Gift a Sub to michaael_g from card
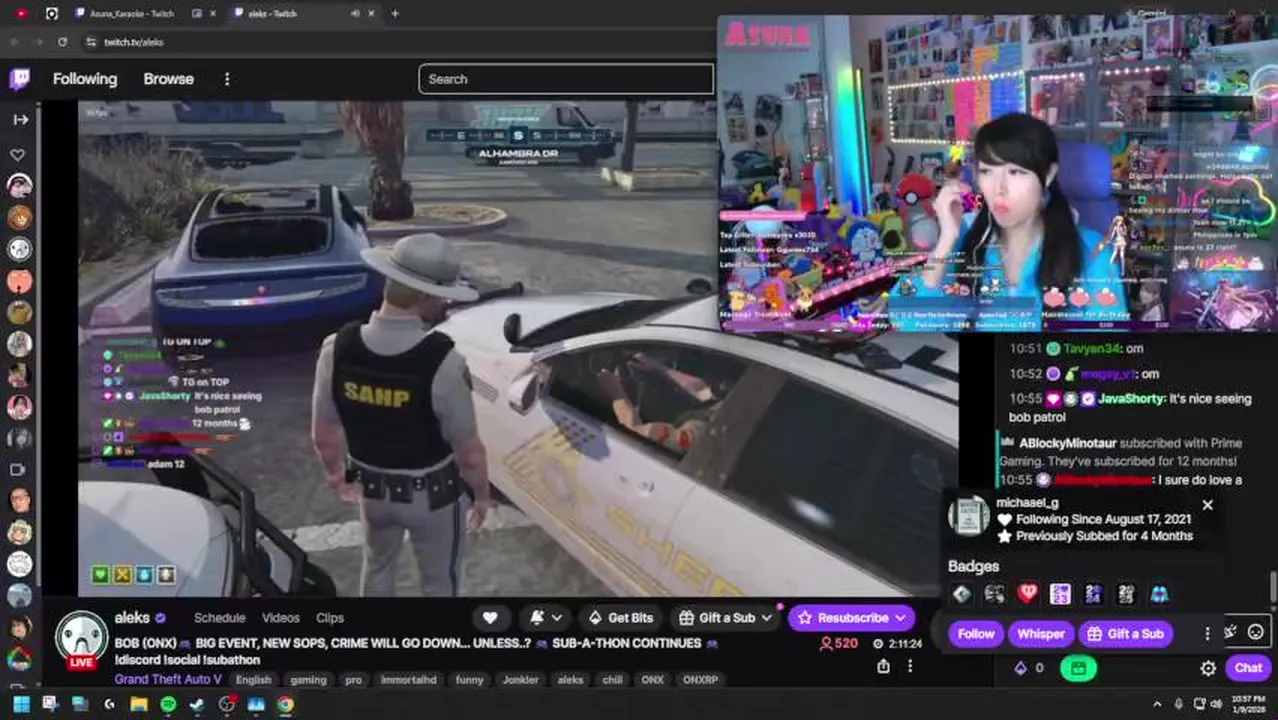Image resolution: width=1278 pixels, height=720 pixels. 1126,633
